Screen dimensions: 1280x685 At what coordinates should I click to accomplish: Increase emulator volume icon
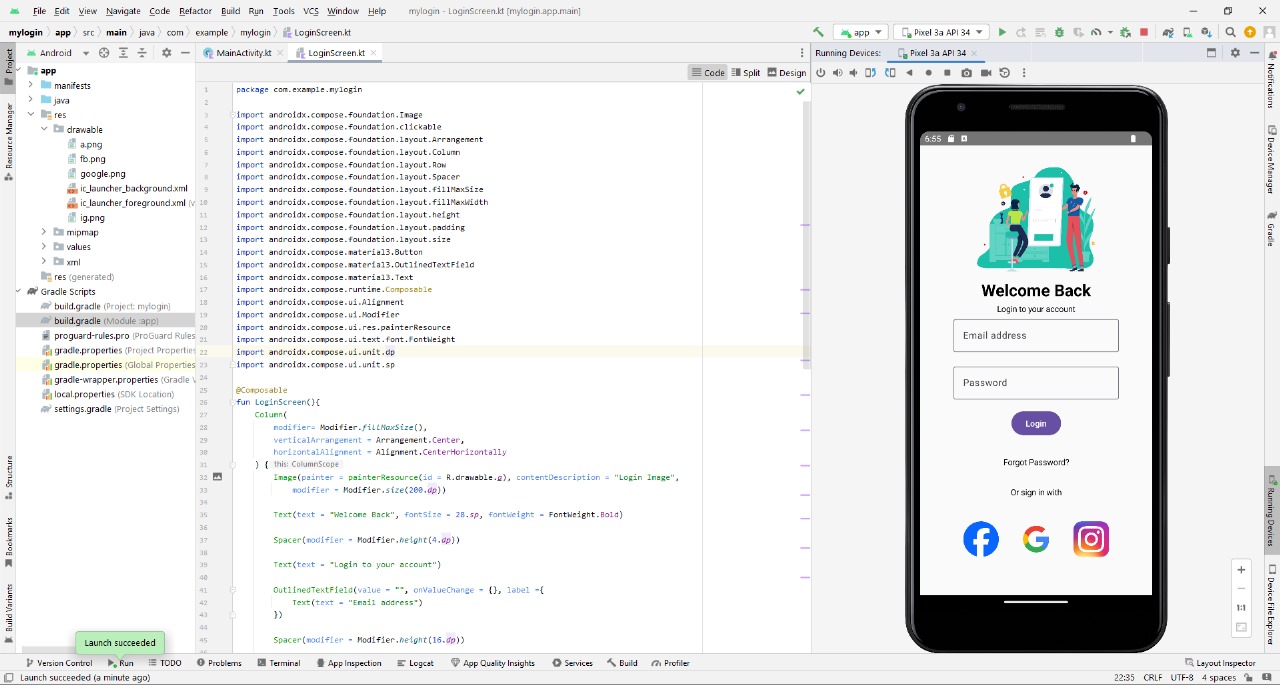point(837,72)
